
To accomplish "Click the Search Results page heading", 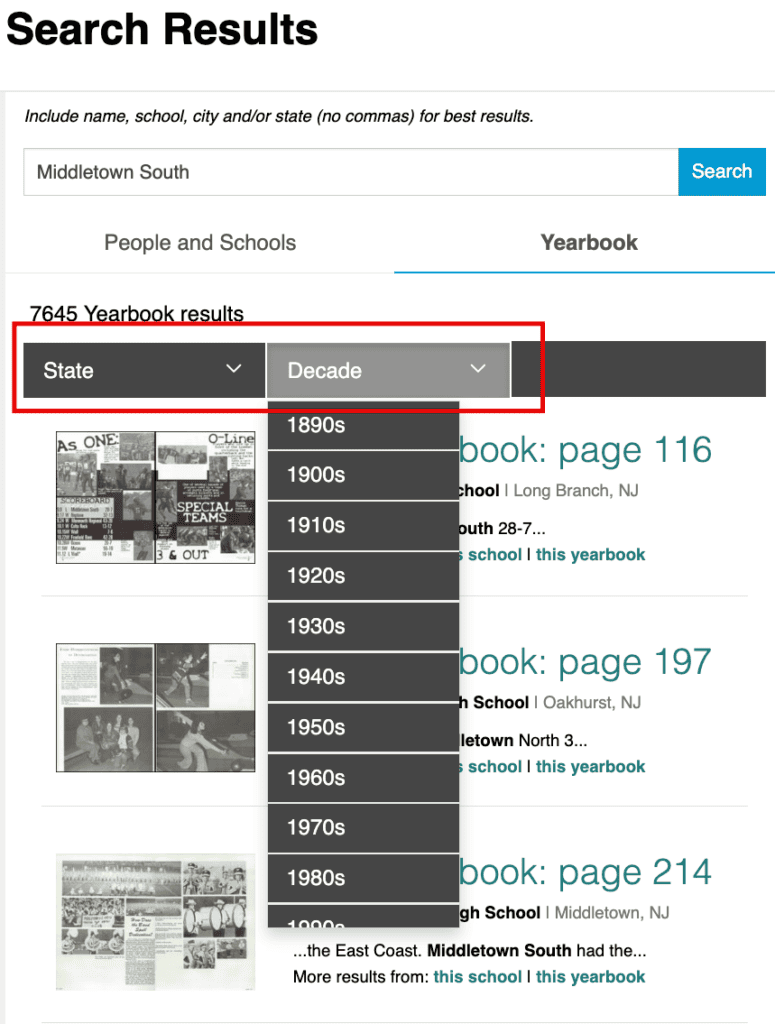I will tap(162, 29).
